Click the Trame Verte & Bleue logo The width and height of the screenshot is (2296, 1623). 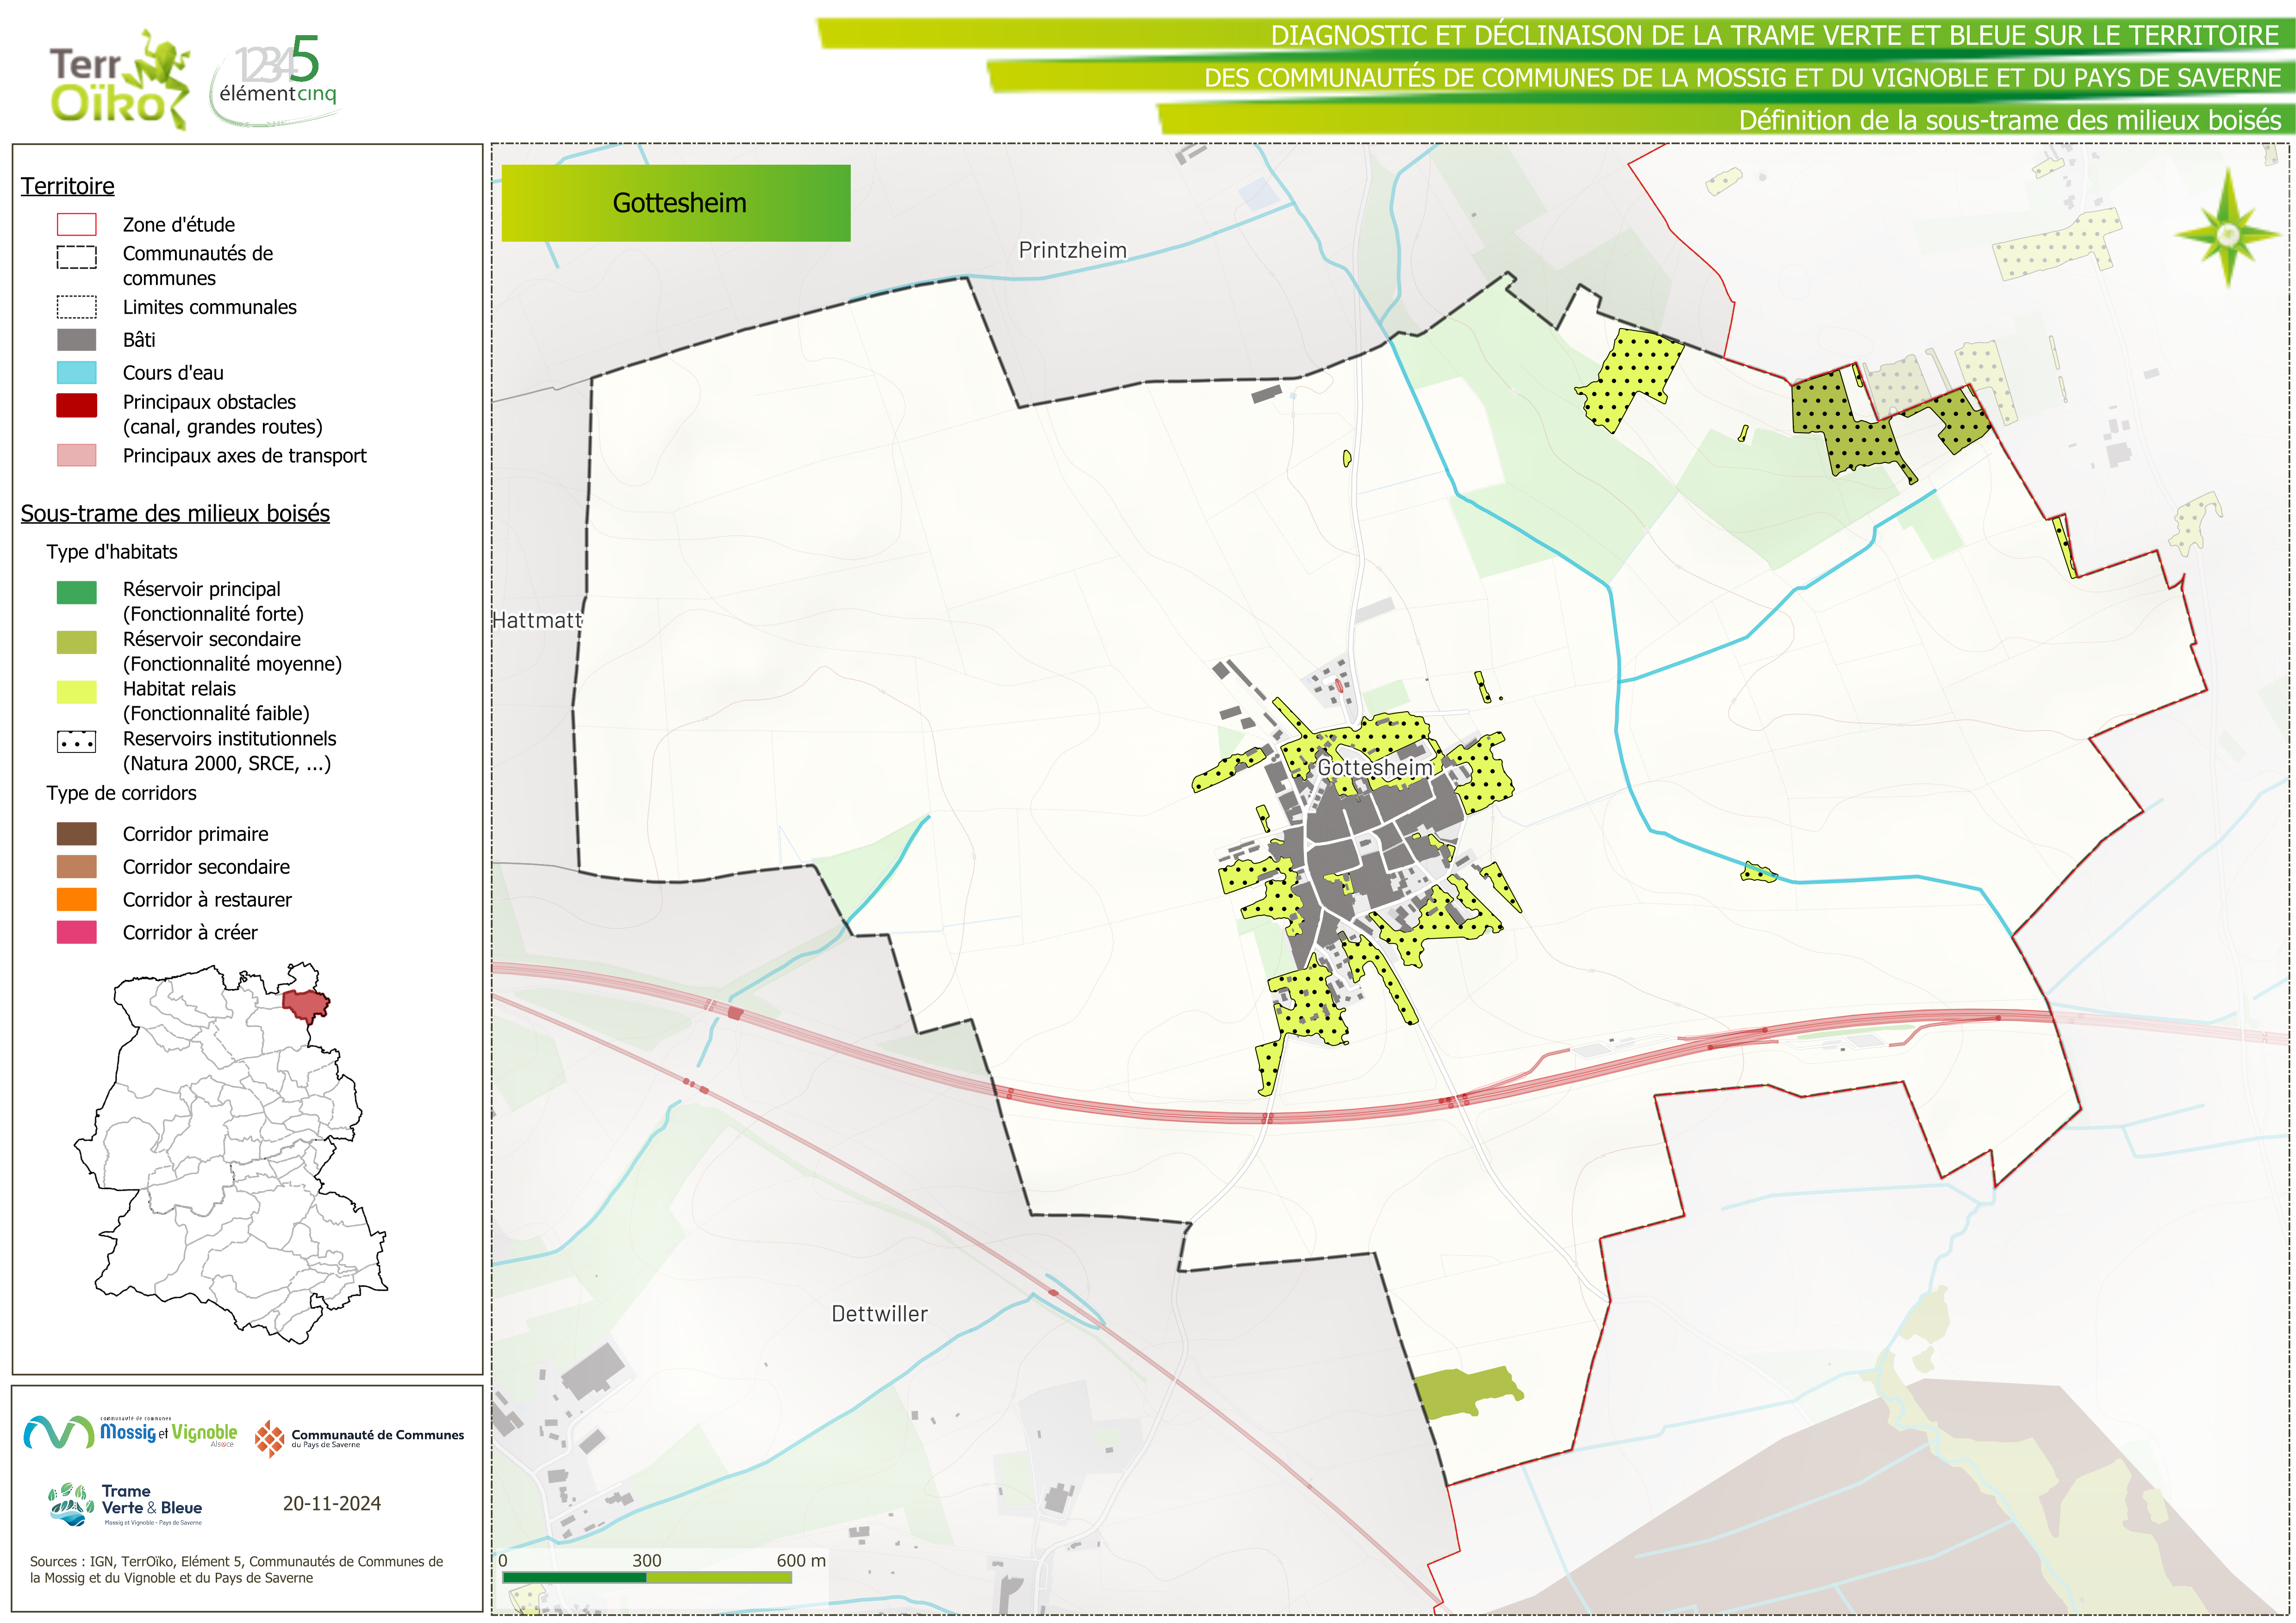pyautogui.click(x=126, y=1504)
